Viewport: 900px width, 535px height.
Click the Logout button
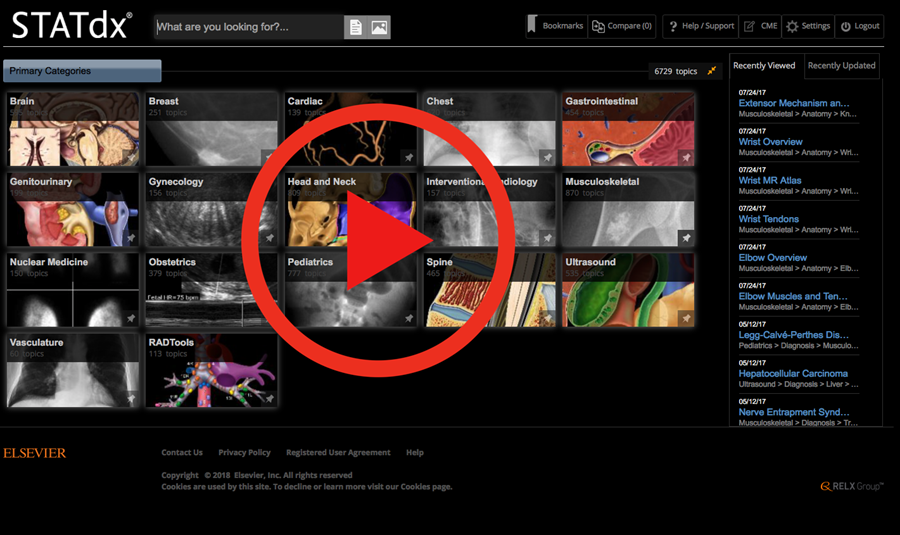point(859,26)
